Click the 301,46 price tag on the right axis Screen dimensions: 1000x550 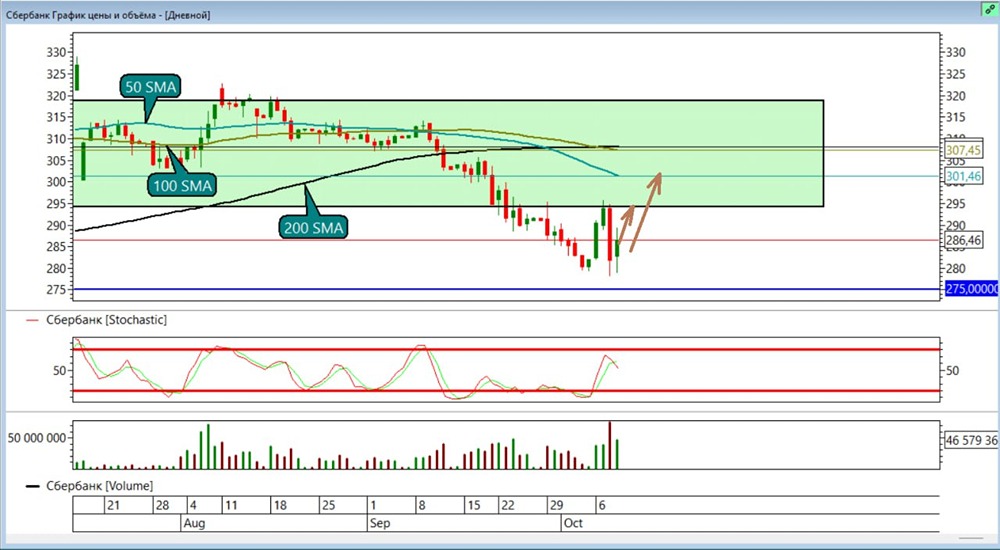point(964,176)
